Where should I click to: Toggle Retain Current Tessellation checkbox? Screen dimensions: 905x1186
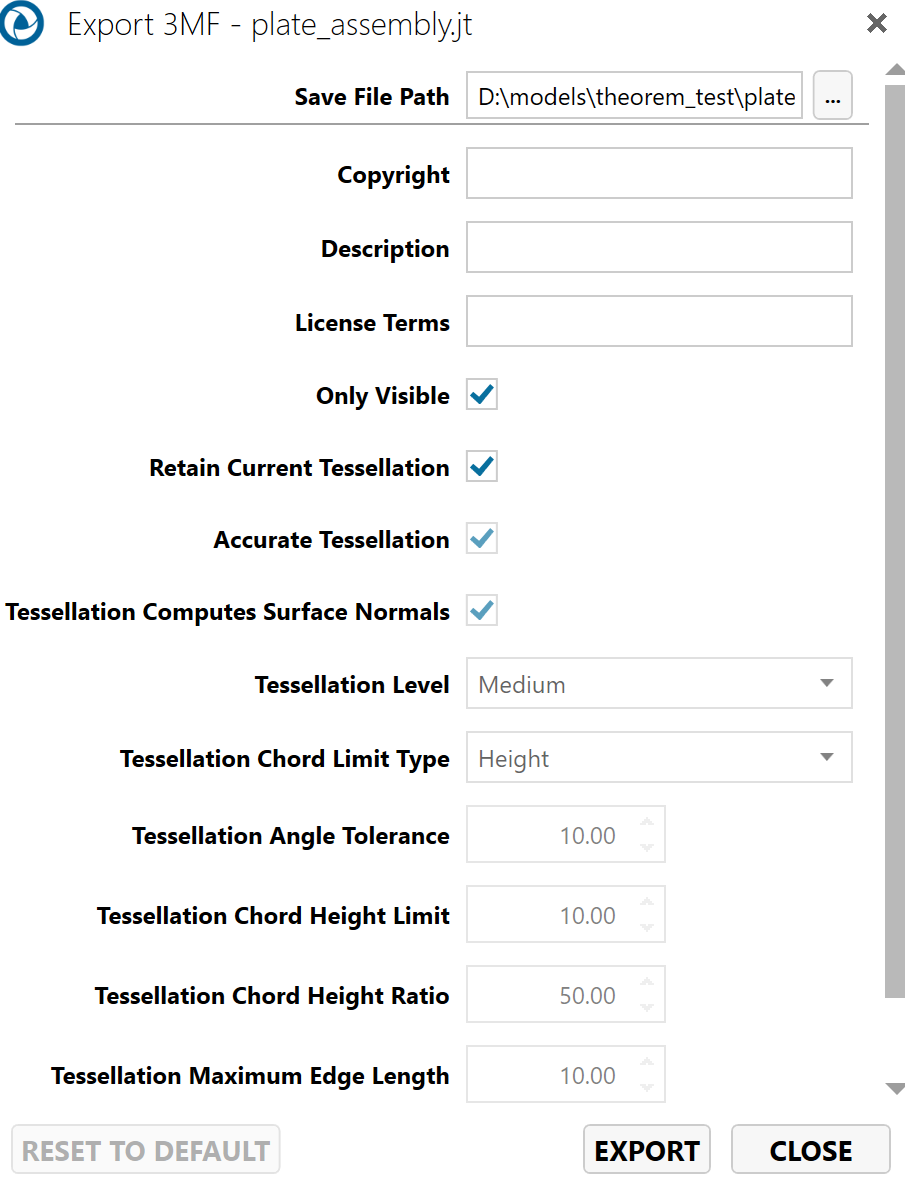(x=482, y=467)
